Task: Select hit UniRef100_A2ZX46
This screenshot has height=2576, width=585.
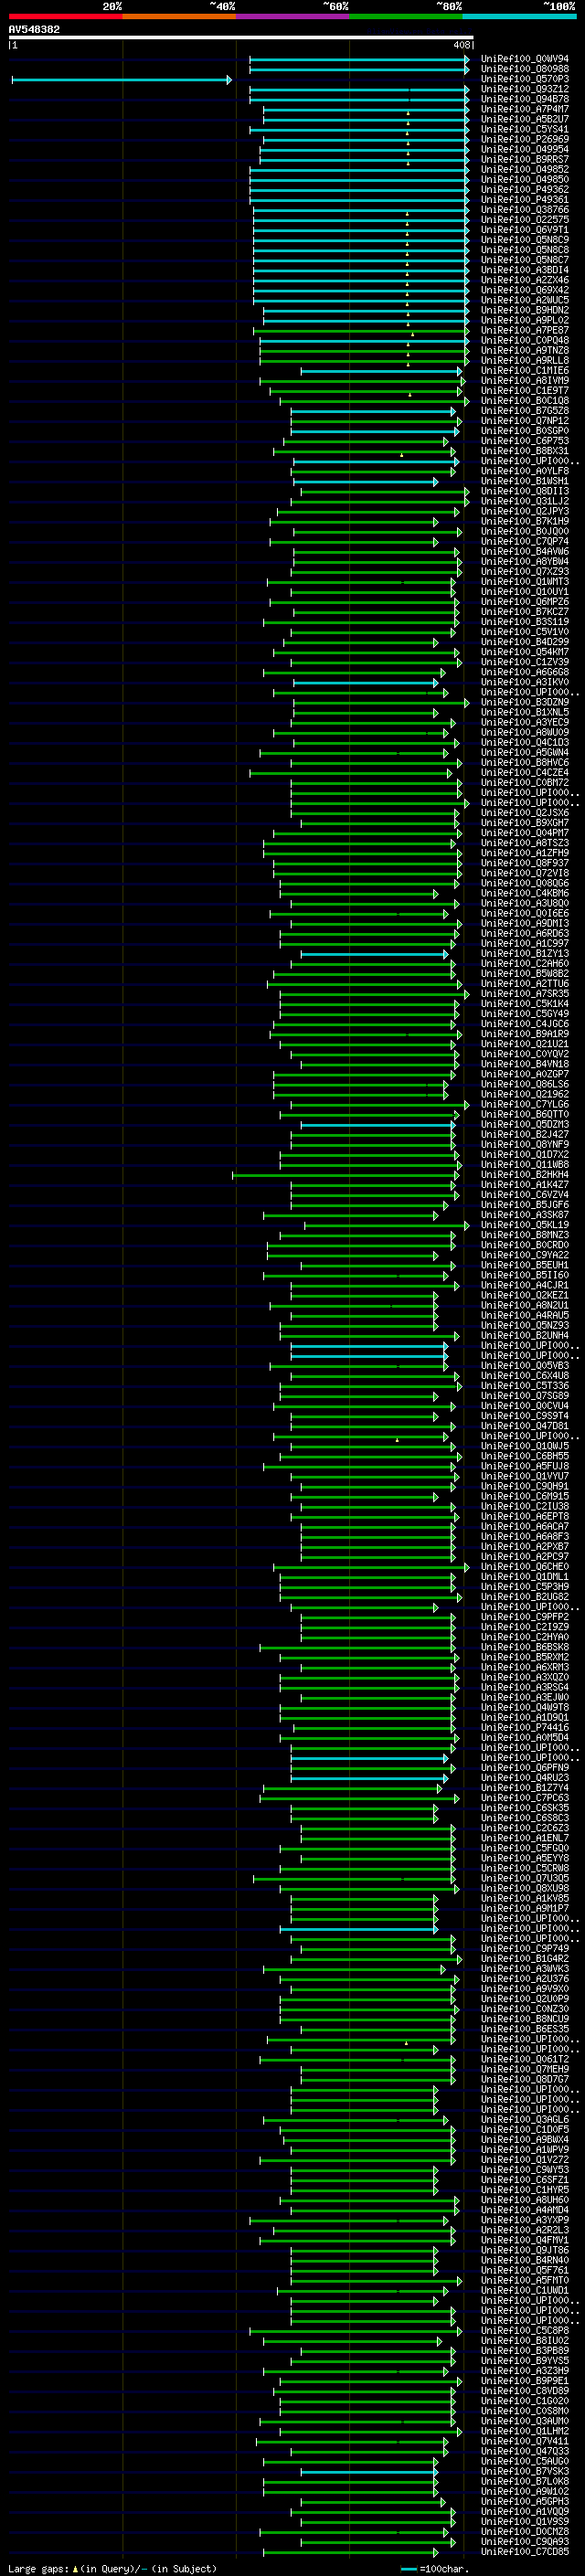Action: pyautogui.click(x=525, y=280)
